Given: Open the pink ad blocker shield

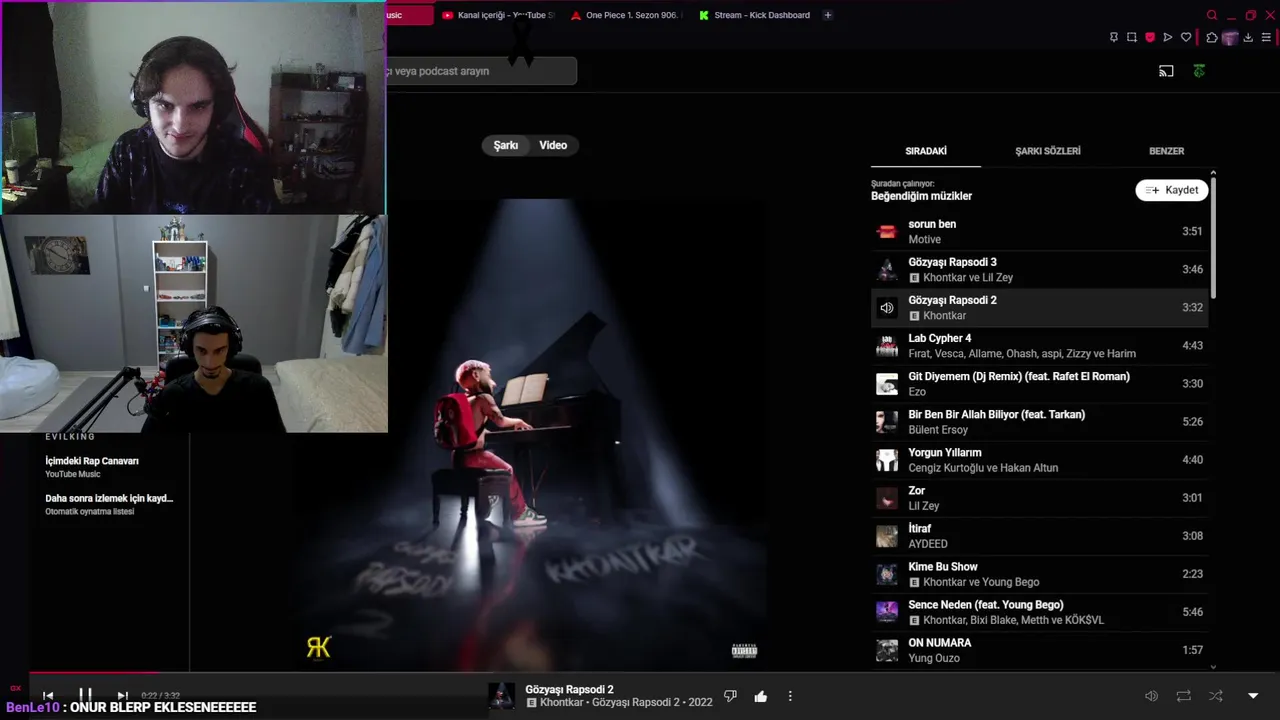Looking at the screenshot, I should point(1150,38).
